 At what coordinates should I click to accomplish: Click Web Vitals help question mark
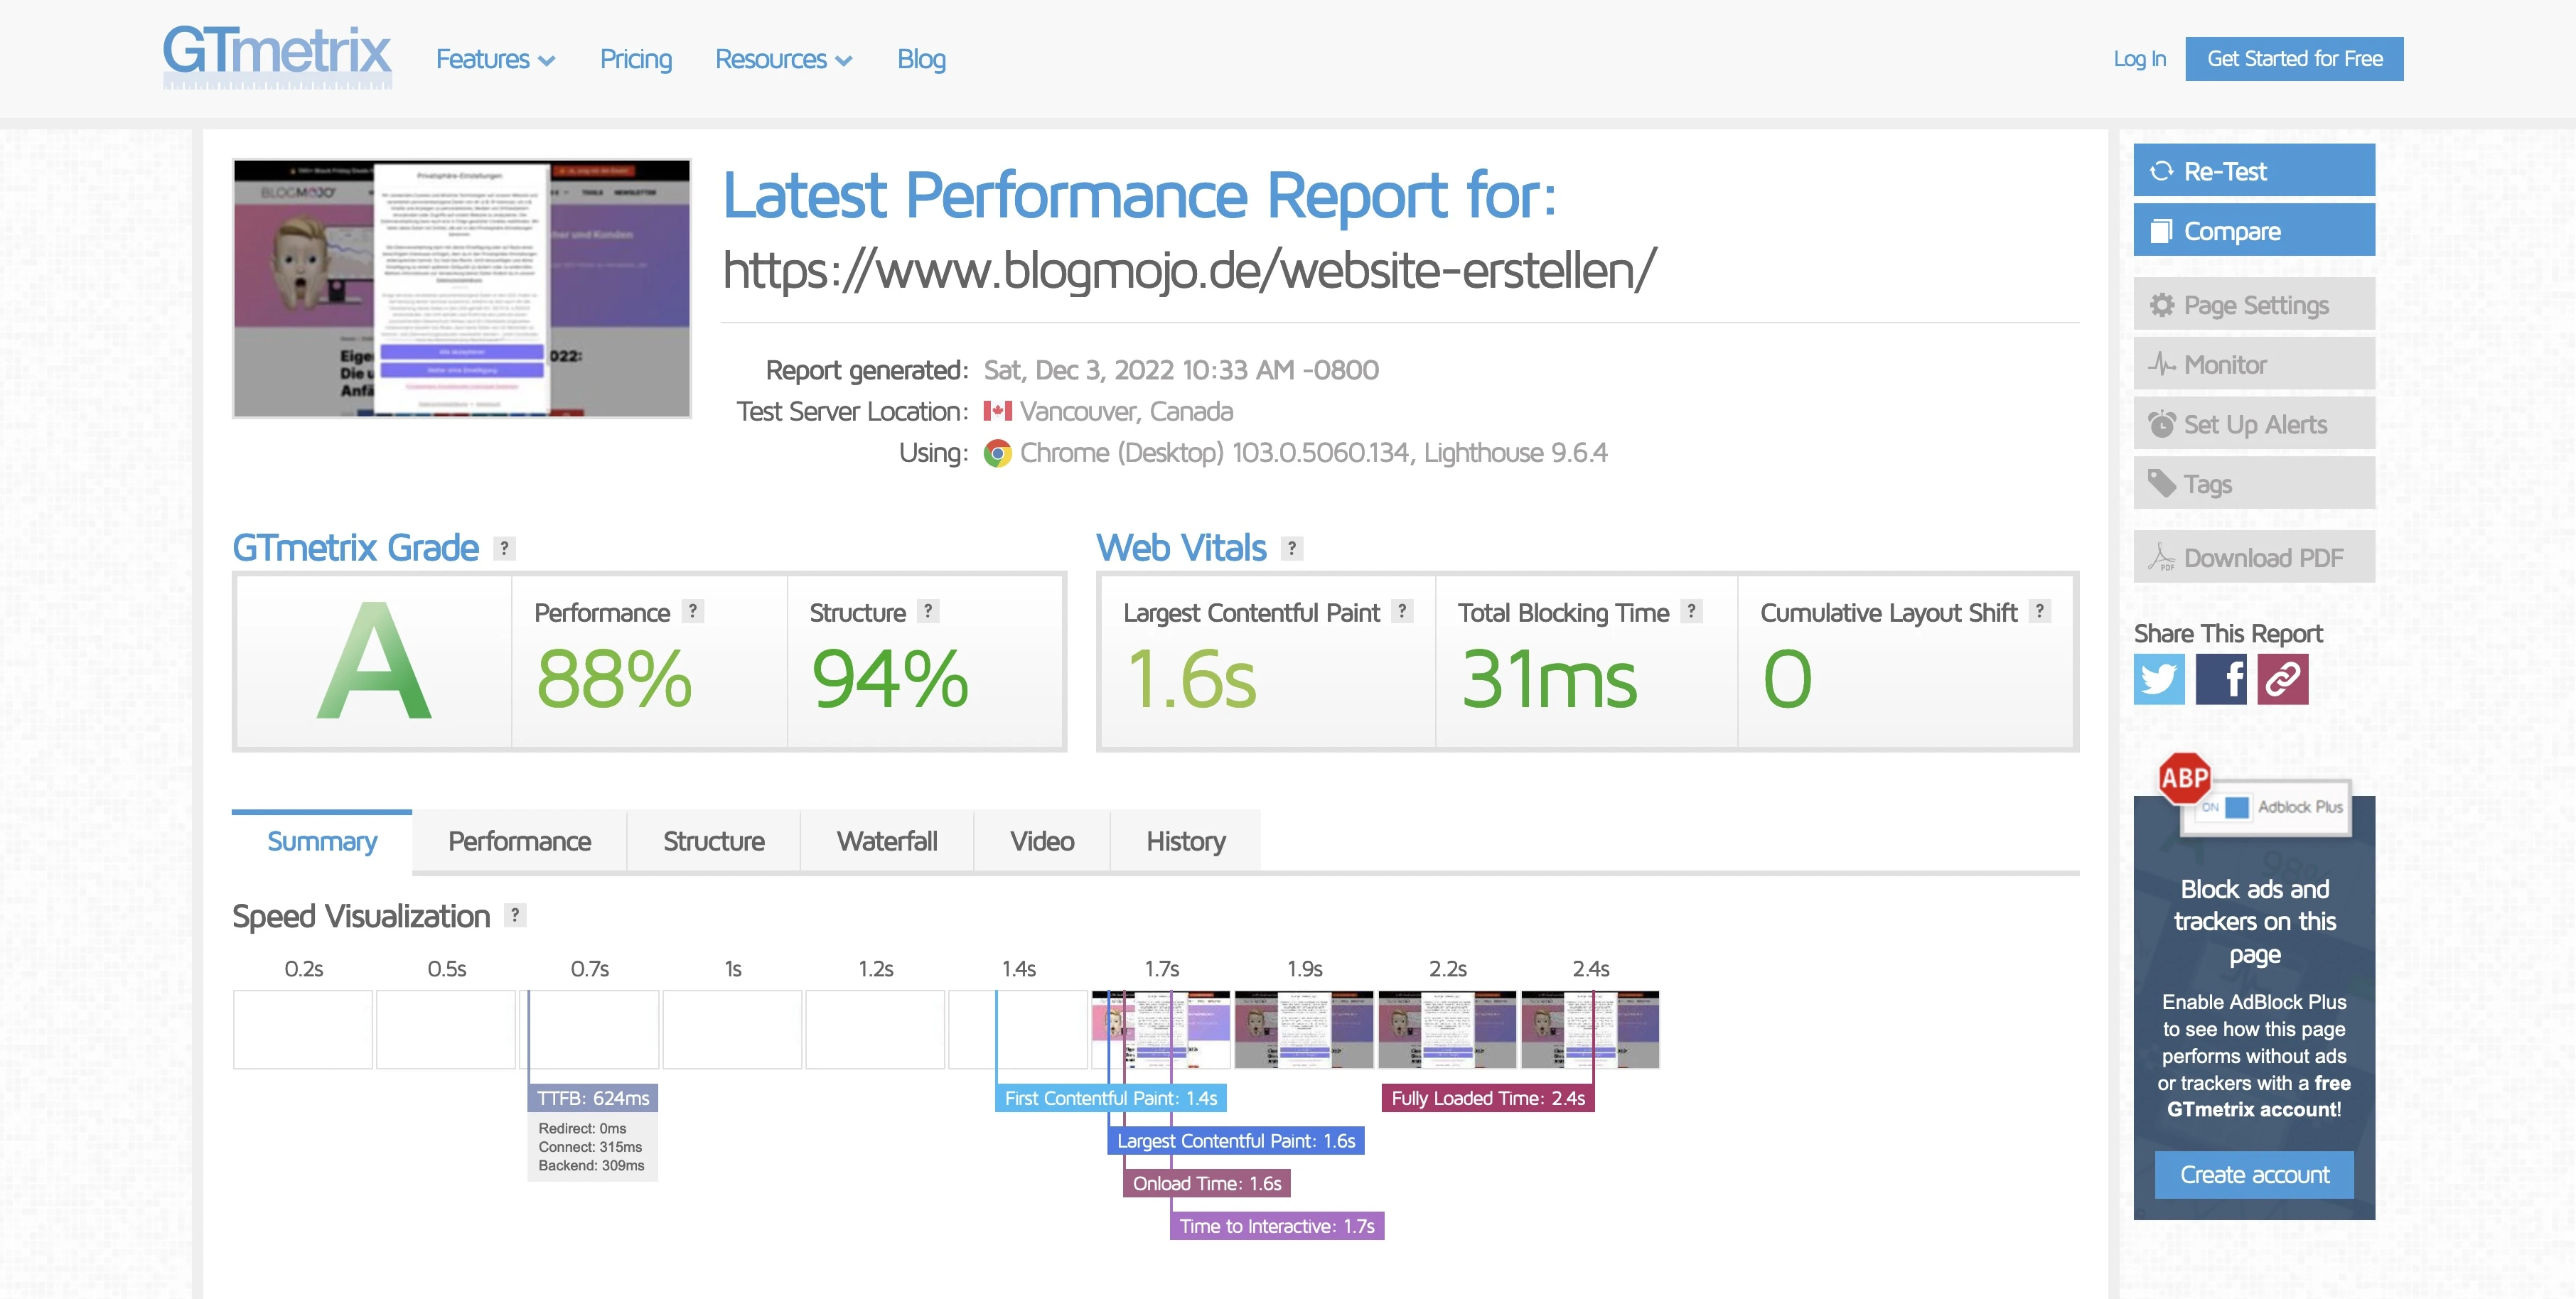click(1292, 548)
